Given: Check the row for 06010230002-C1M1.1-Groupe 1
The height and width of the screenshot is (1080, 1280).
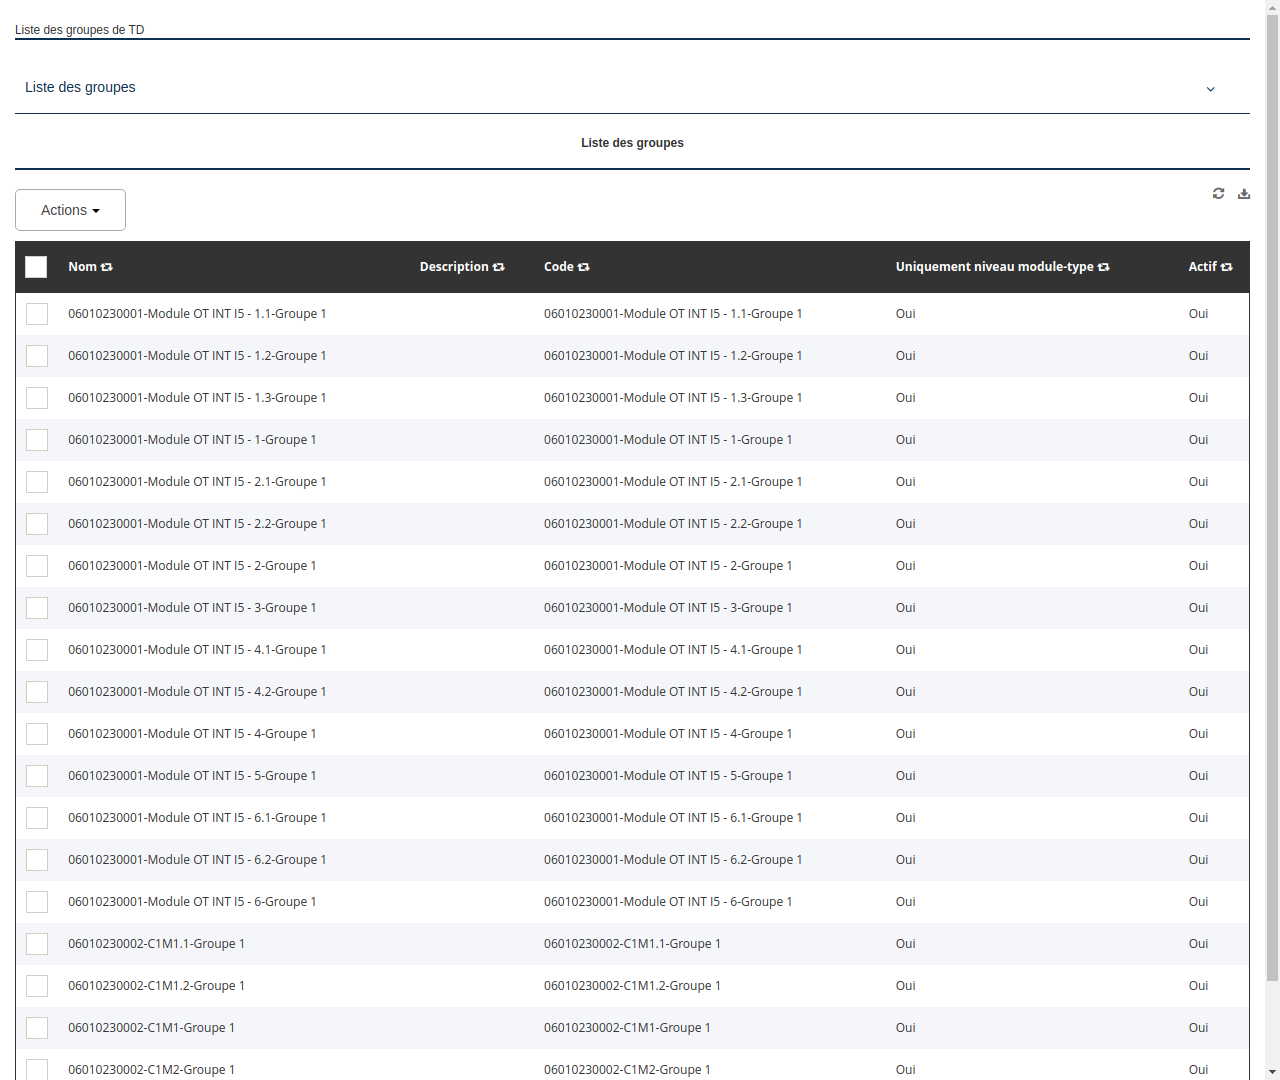Looking at the screenshot, I should point(37,943).
